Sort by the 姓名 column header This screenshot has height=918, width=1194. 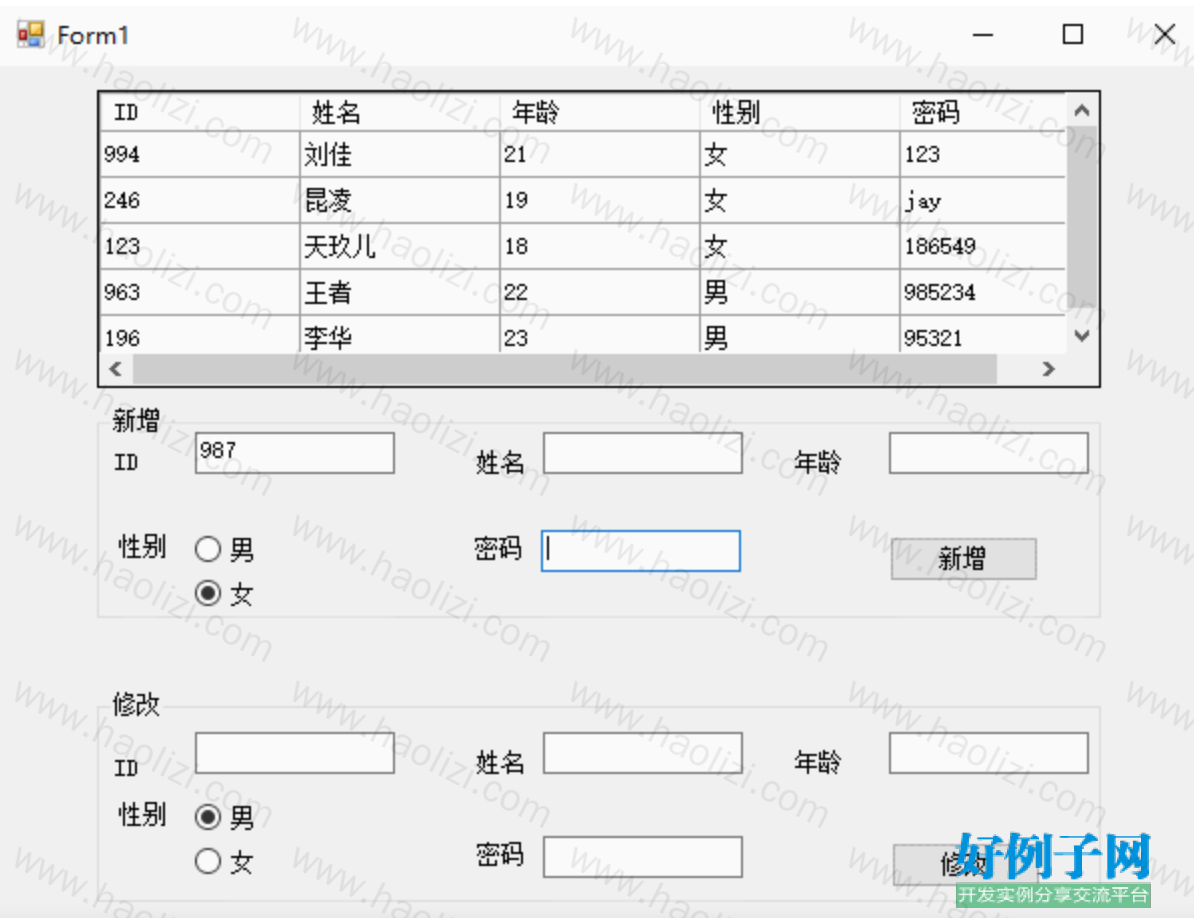(x=400, y=113)
